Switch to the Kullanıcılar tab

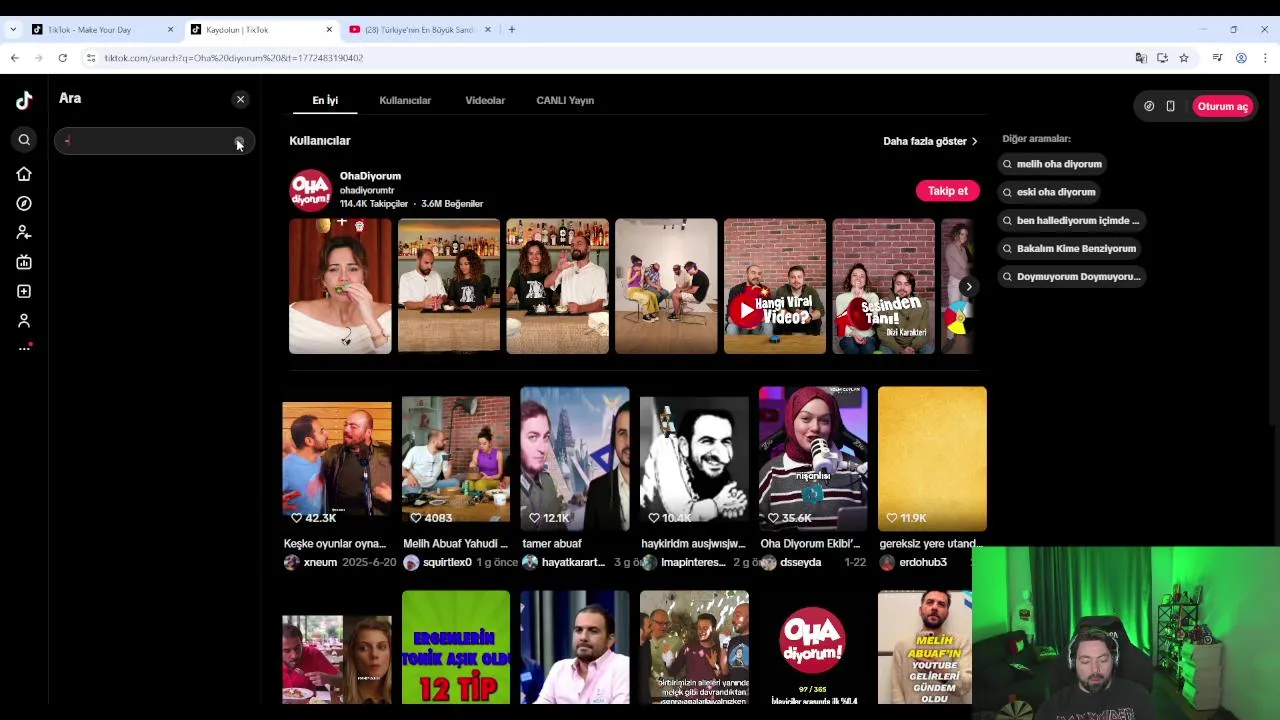pos(405,100)
